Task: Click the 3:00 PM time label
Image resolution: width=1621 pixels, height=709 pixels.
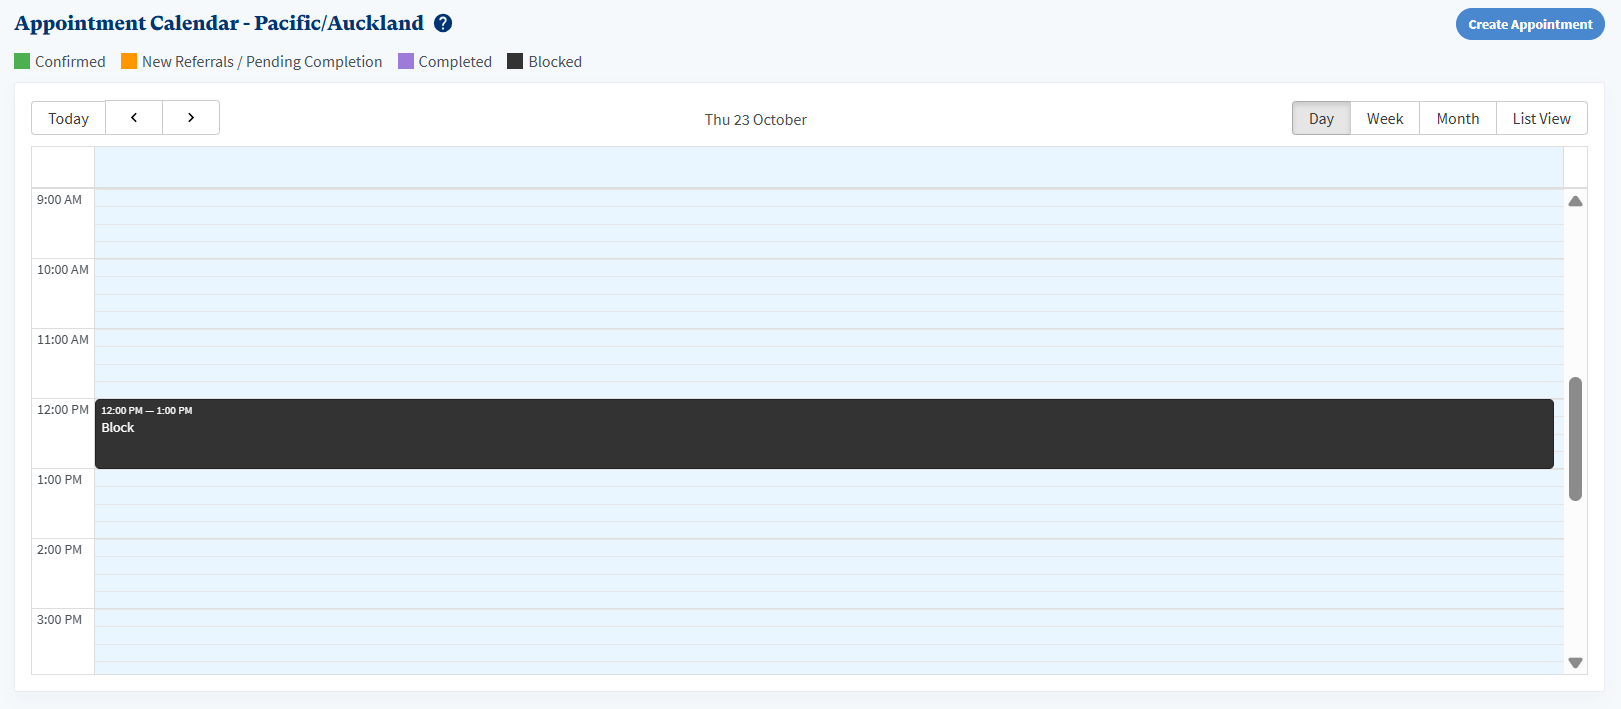Action: click(60, 619)
